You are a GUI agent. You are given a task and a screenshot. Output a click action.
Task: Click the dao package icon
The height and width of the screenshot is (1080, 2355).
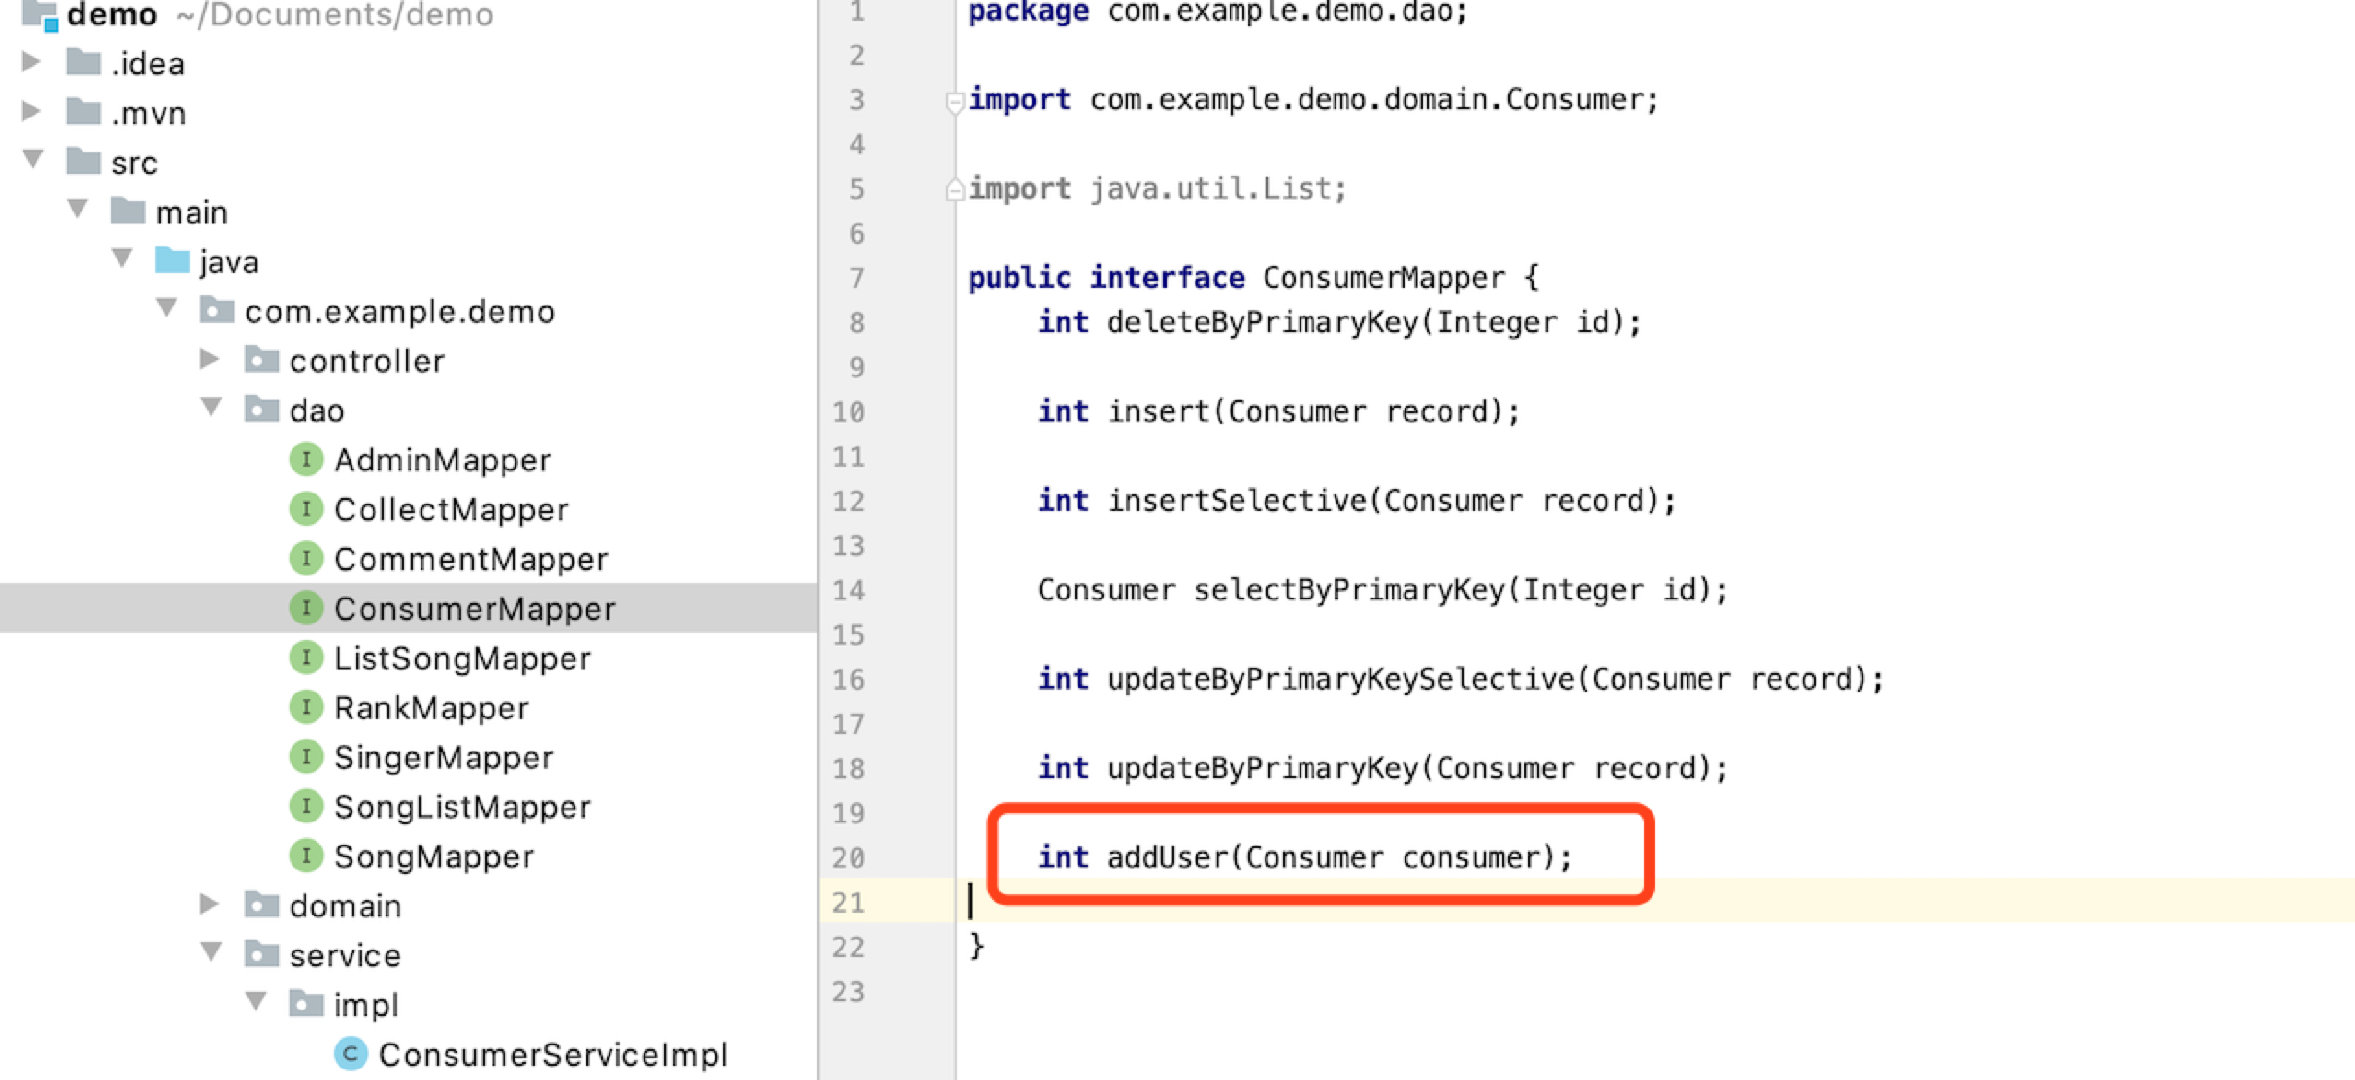point(262,409)
